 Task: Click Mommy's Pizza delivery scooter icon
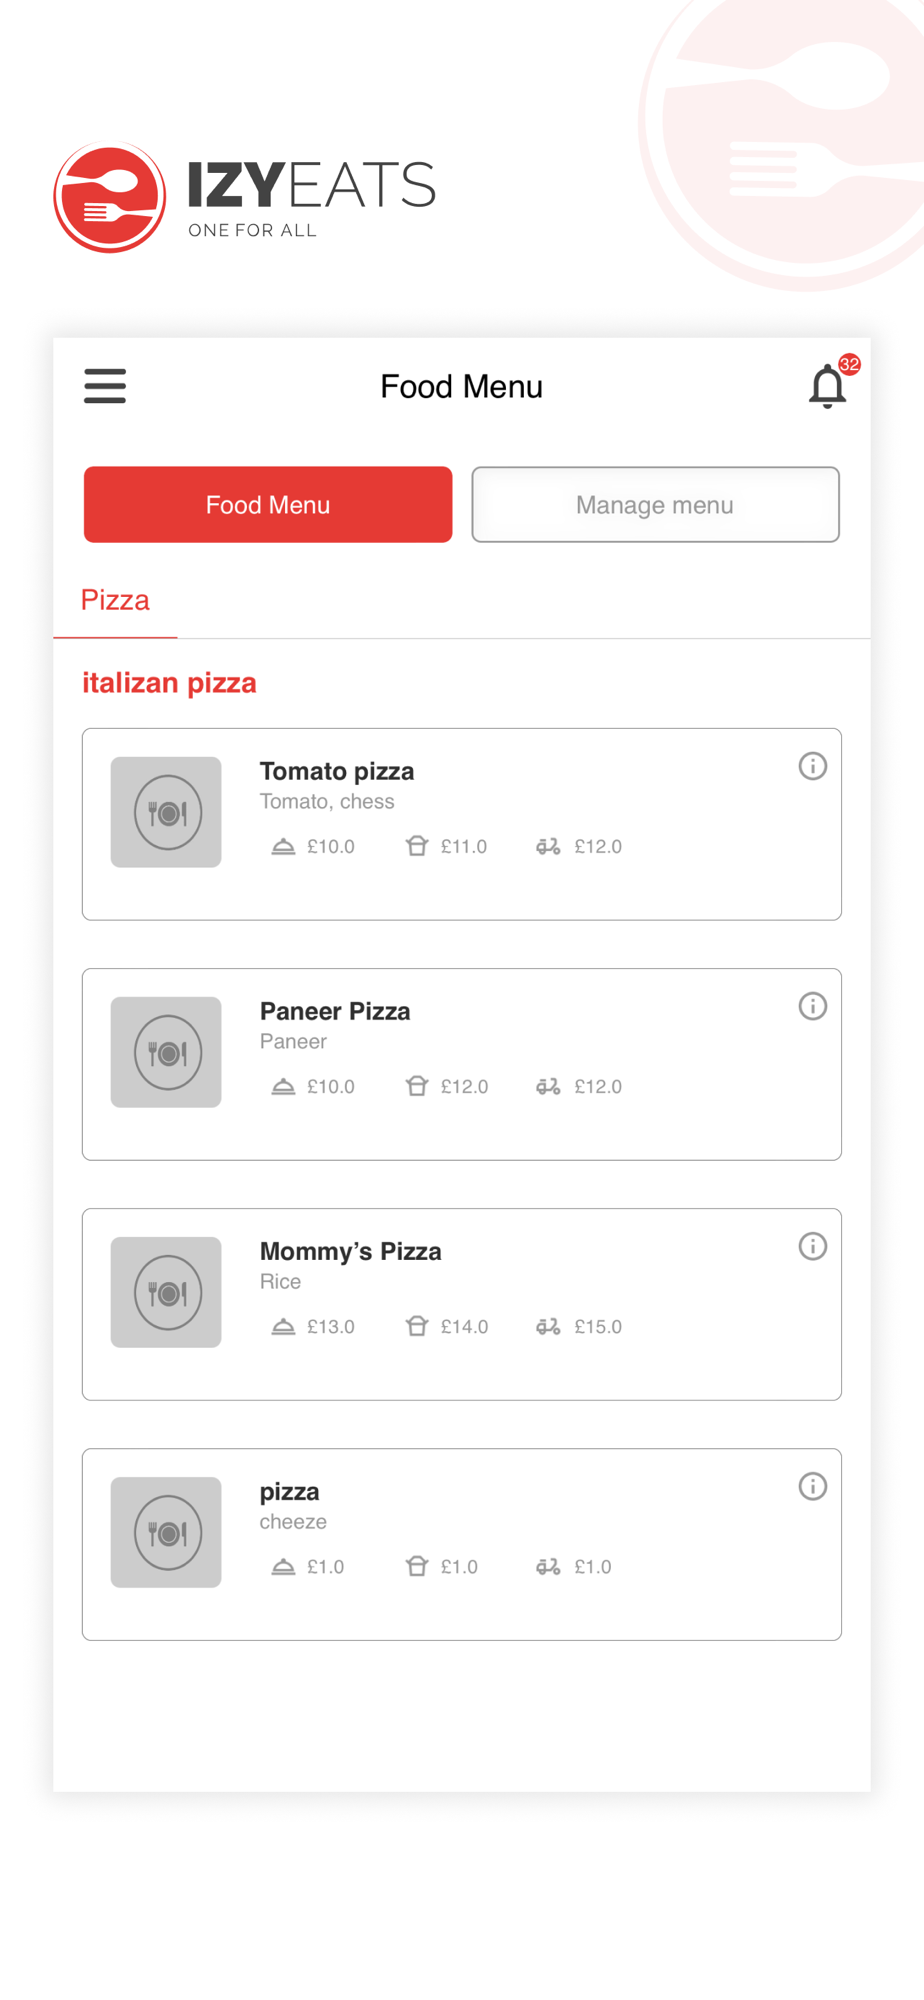pyautogui.click(x=548, y=1327)
